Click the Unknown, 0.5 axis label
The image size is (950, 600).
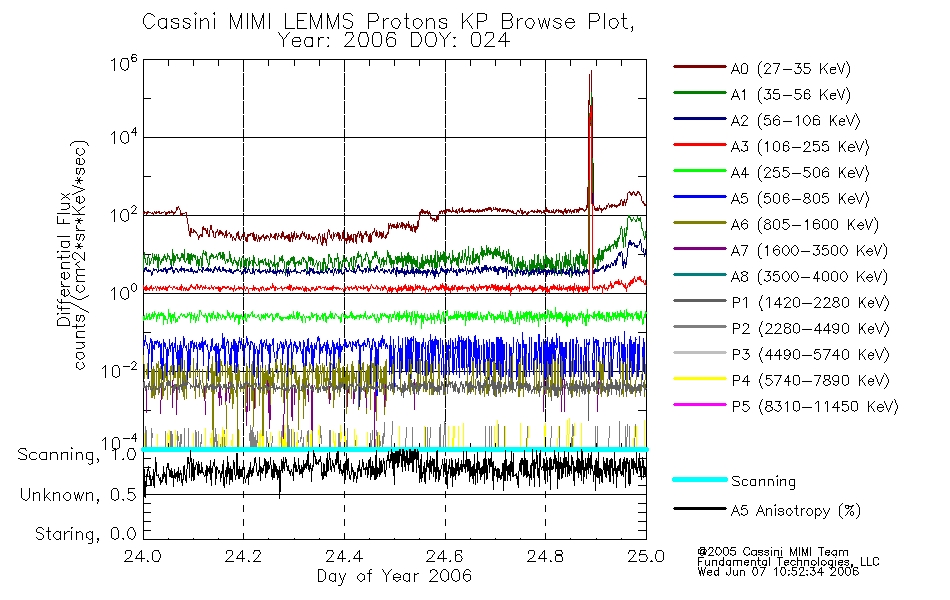pyautogui.click(x=78, y=495)
